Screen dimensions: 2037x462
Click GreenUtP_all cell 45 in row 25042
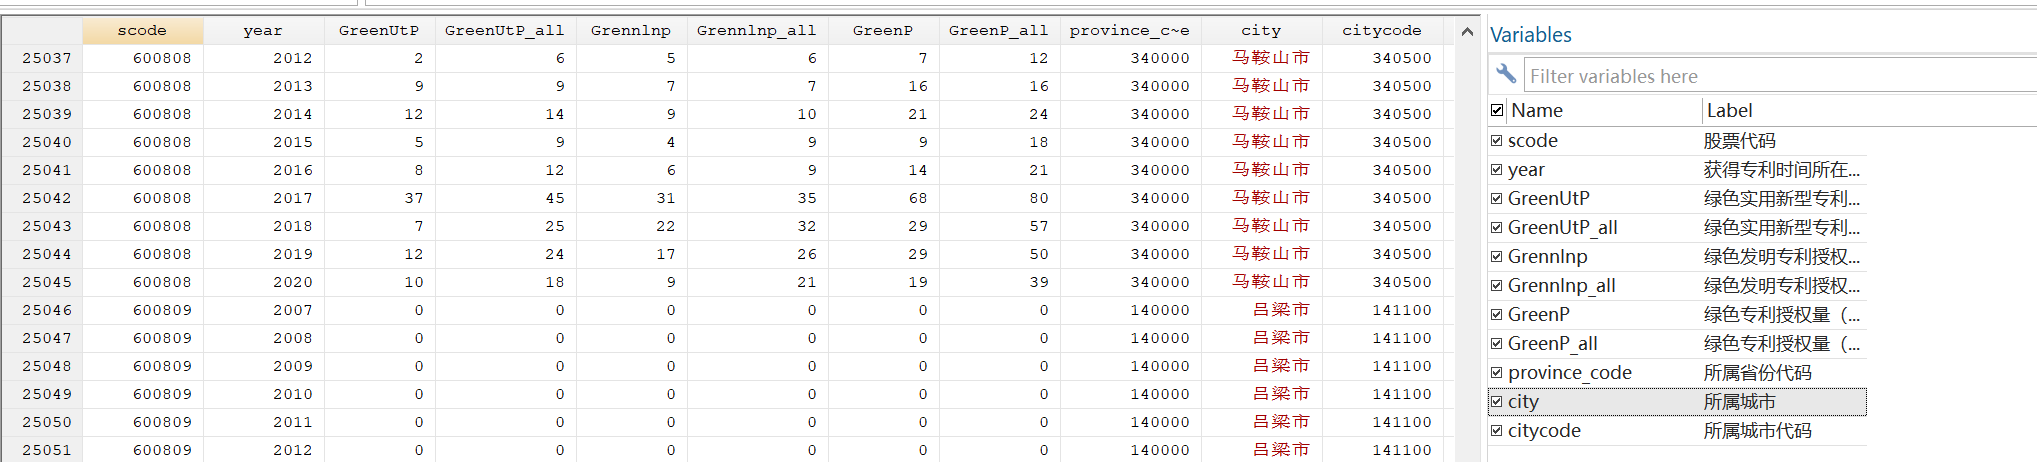tap(505, 198)
